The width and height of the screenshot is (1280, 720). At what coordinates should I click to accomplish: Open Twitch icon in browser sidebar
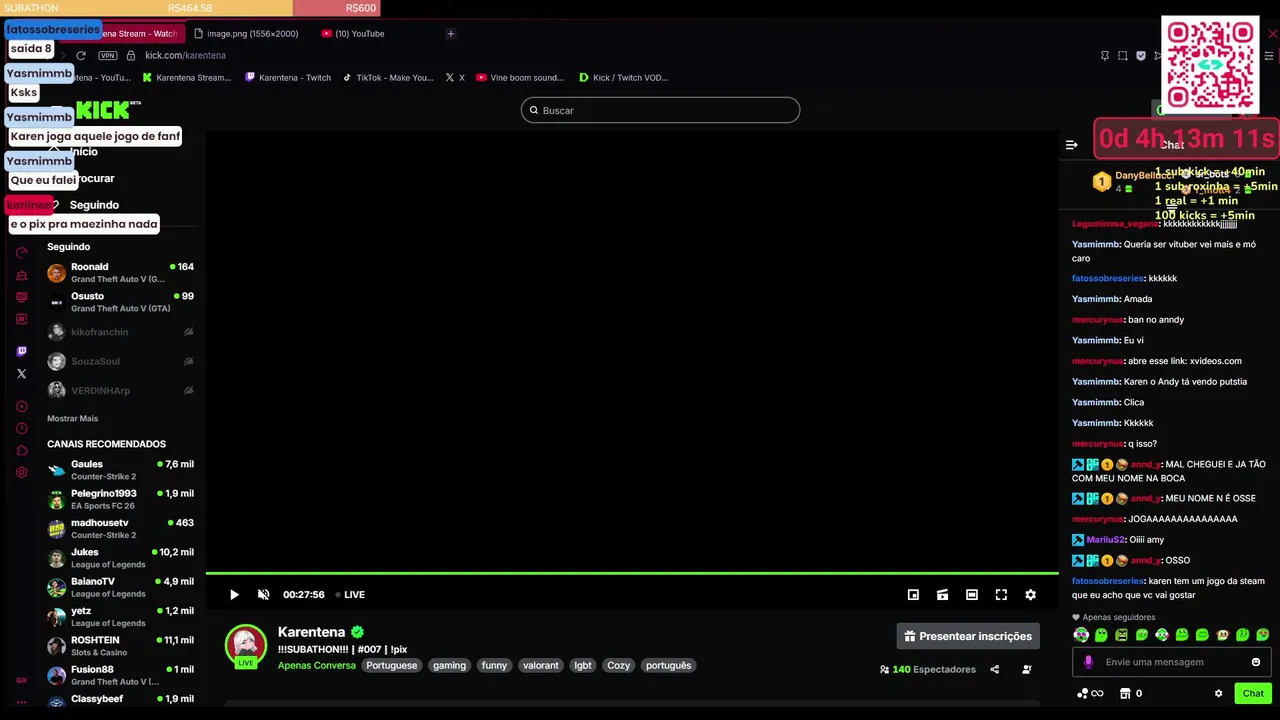point(22,351)
